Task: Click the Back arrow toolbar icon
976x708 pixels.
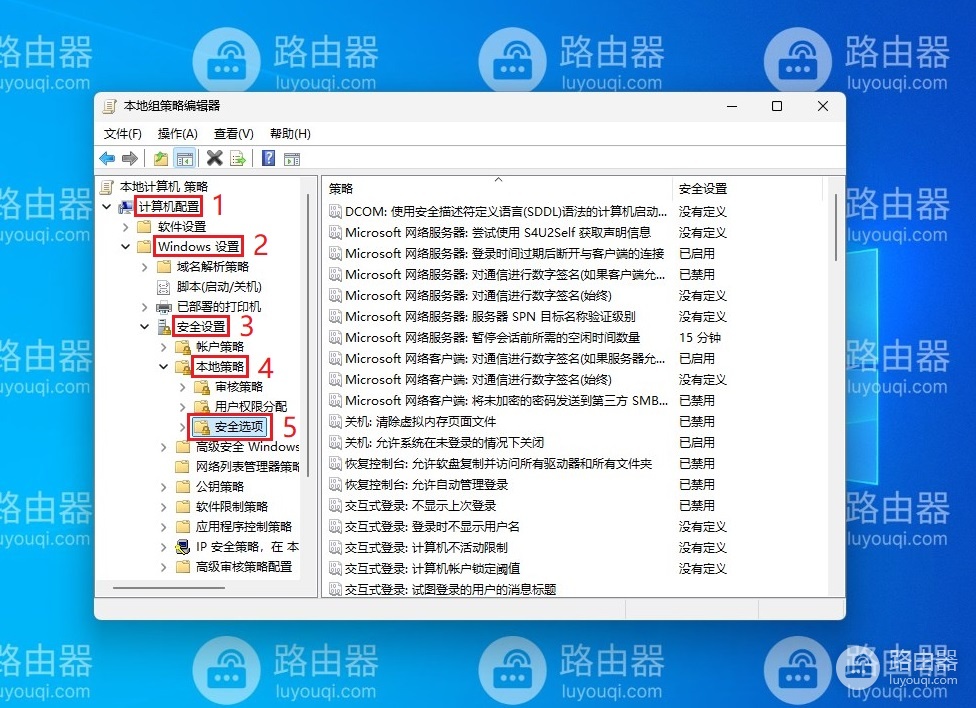Action: click(107, 159)
